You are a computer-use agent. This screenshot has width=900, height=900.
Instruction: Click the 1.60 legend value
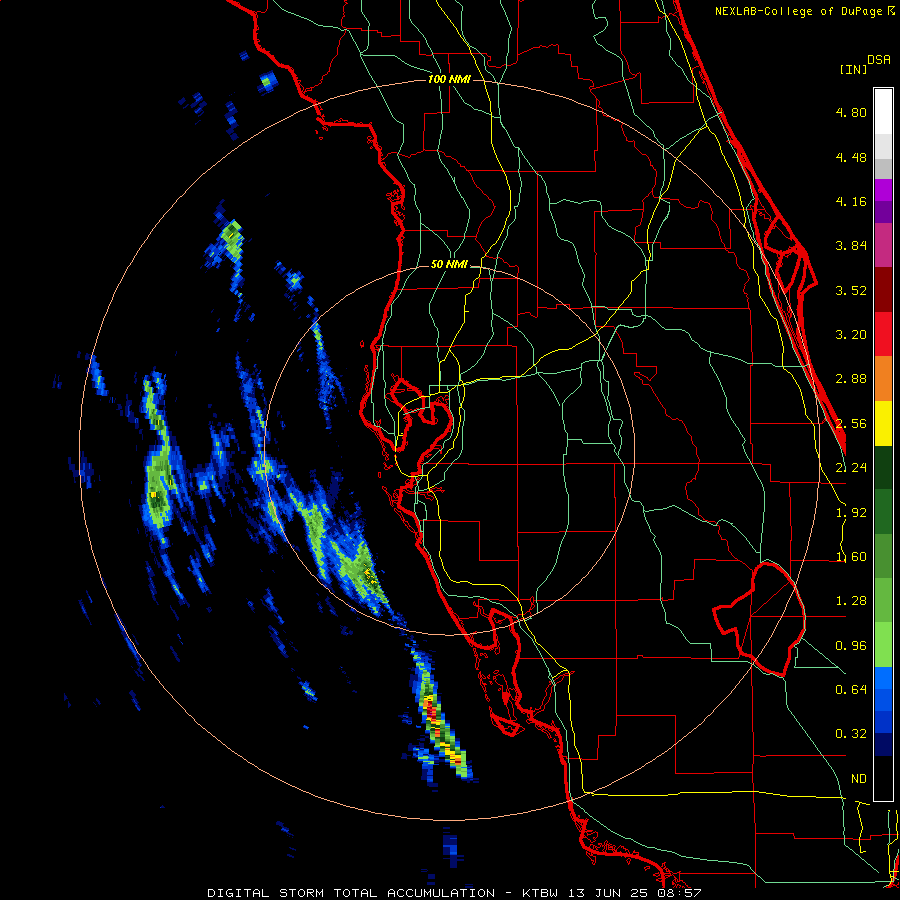851,557
